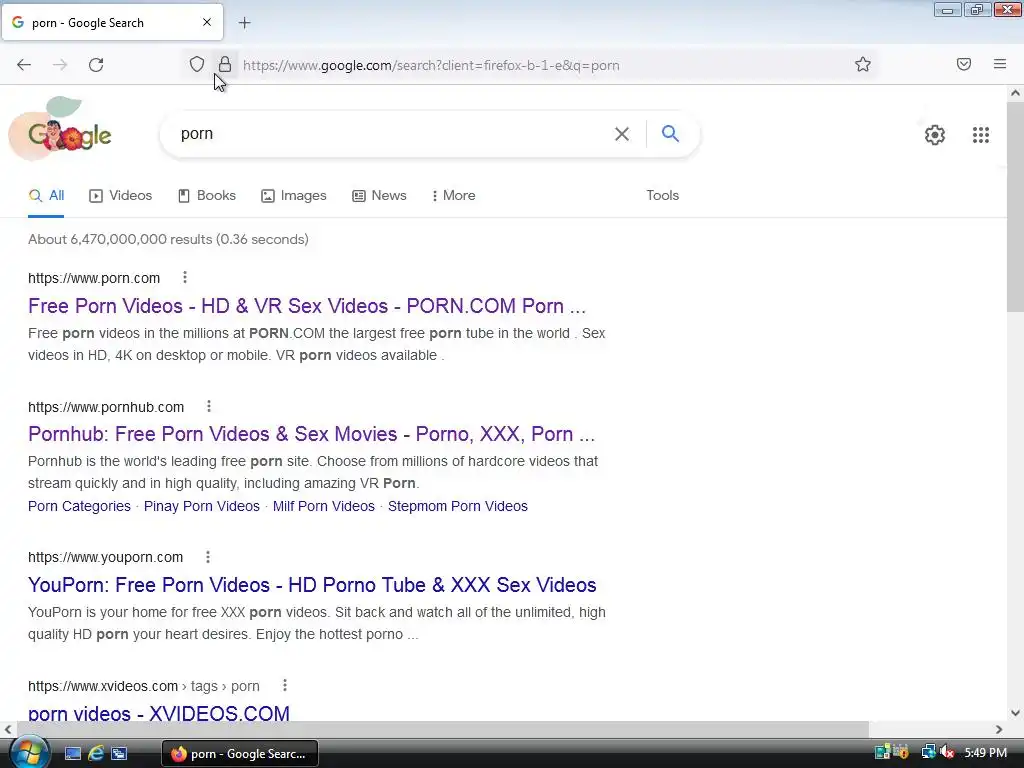
Task: Open the tracking protection shield icon
Action: 197,64
